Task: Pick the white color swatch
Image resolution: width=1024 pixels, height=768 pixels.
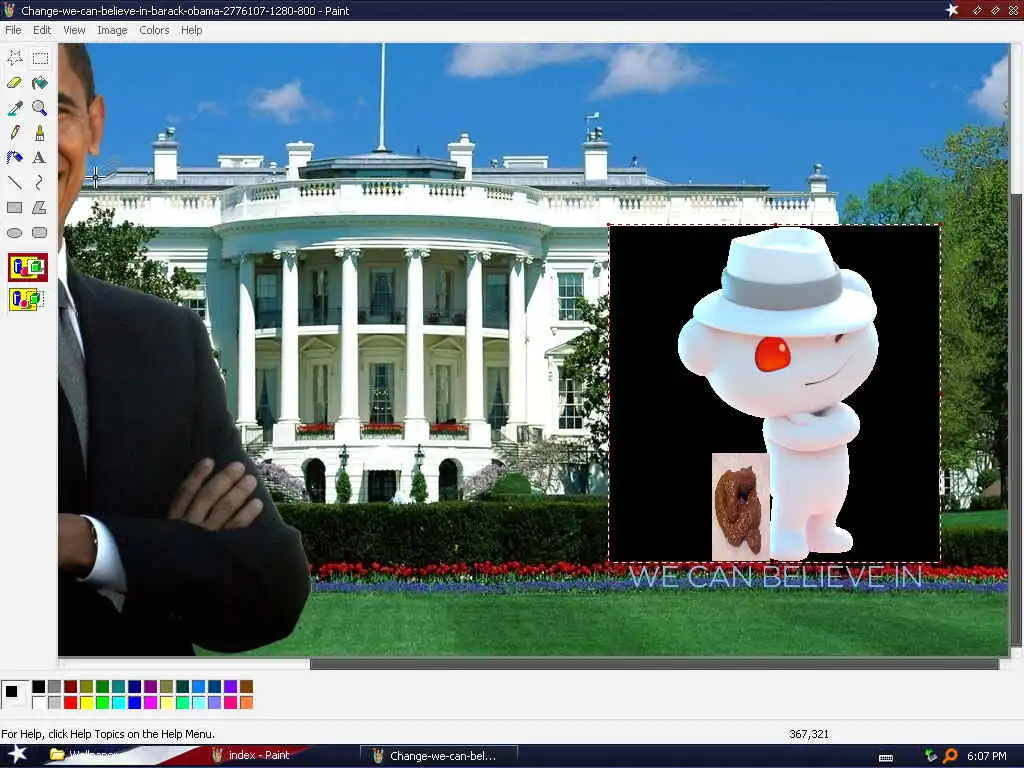Action: pos(39,703)
